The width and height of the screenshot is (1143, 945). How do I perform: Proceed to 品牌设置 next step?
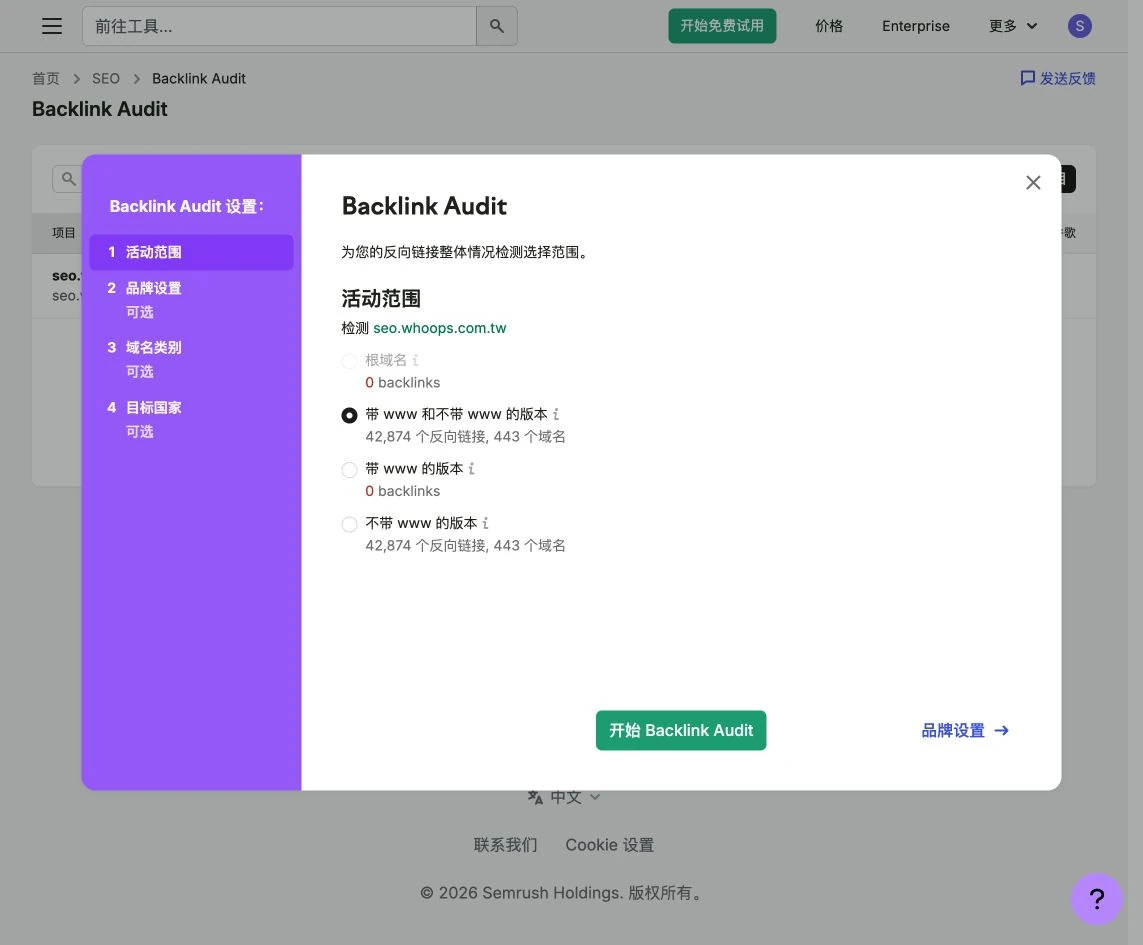(x=965, y=731)
